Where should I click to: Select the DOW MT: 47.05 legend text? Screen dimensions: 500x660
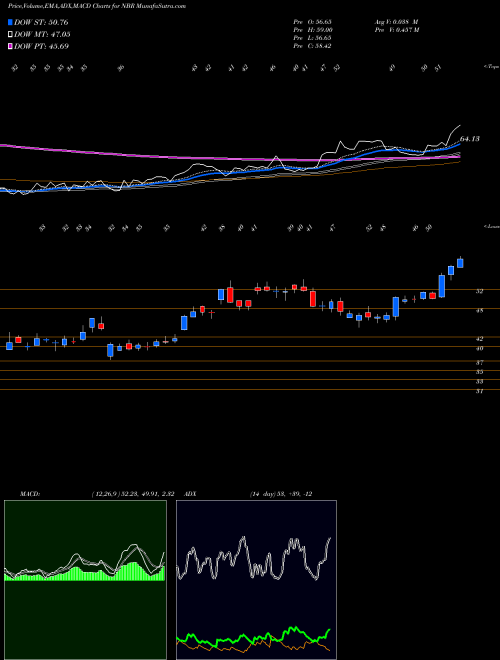42,35
